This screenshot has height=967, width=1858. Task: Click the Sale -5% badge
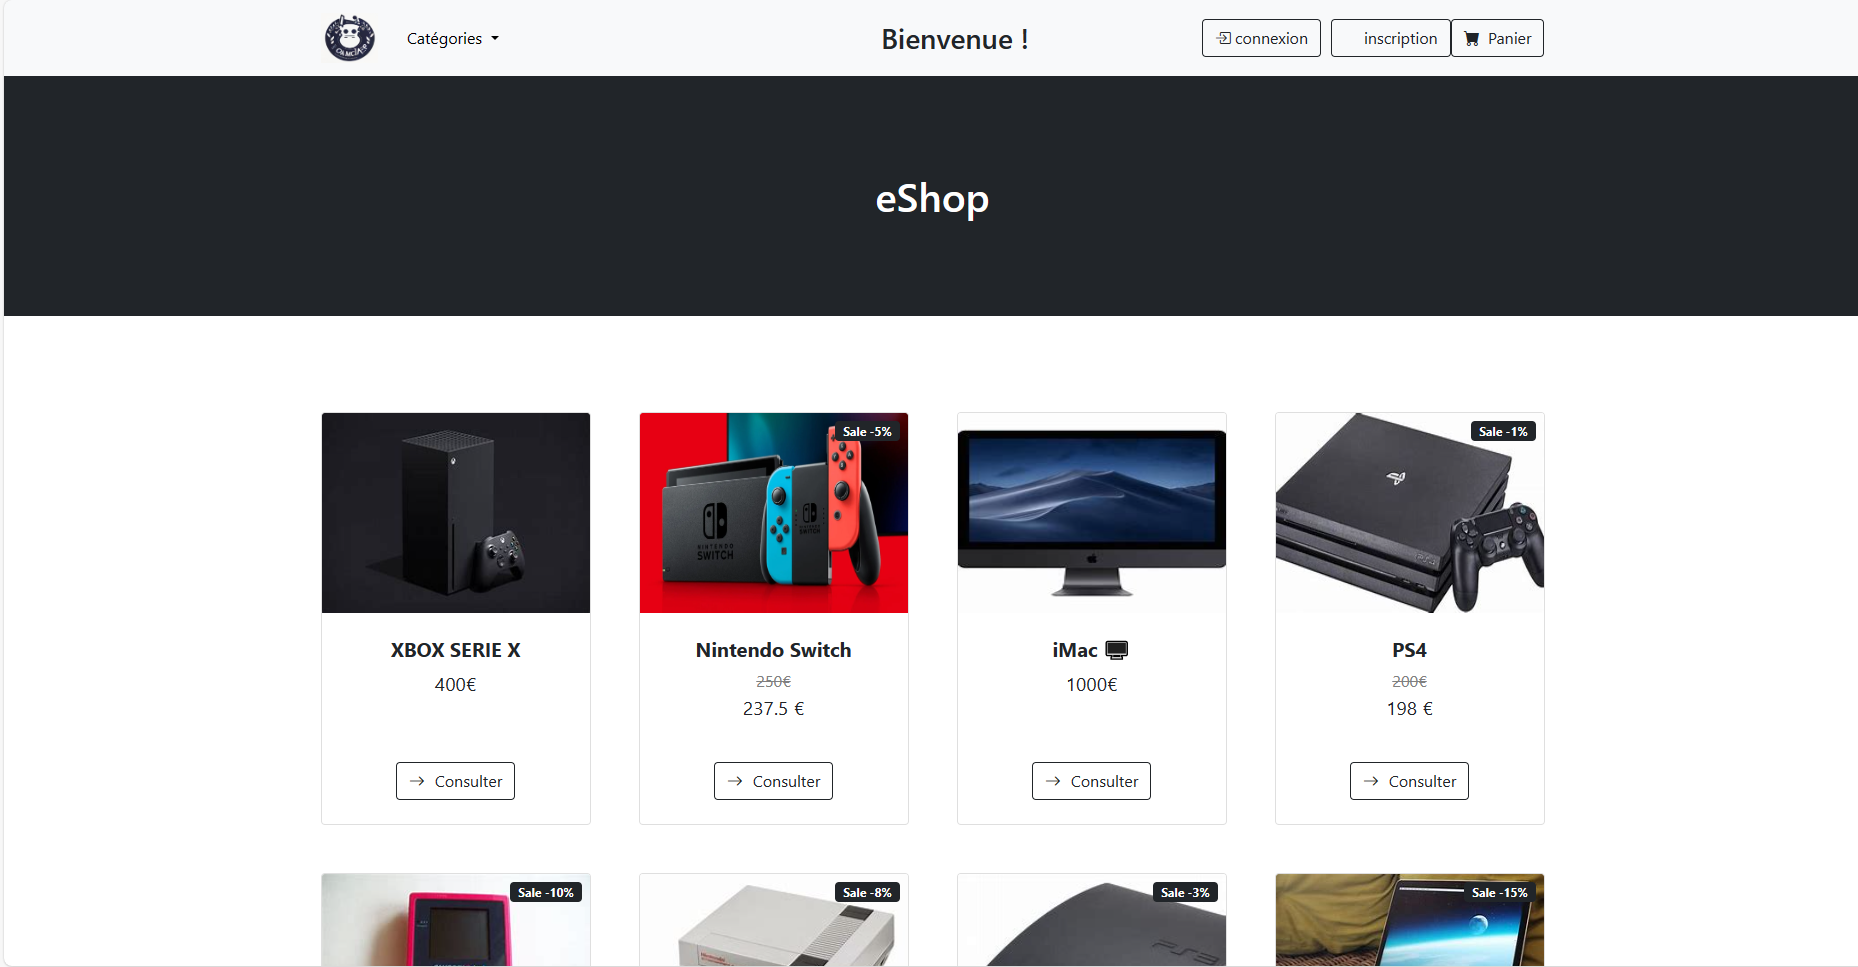click(x=867, y=432)
